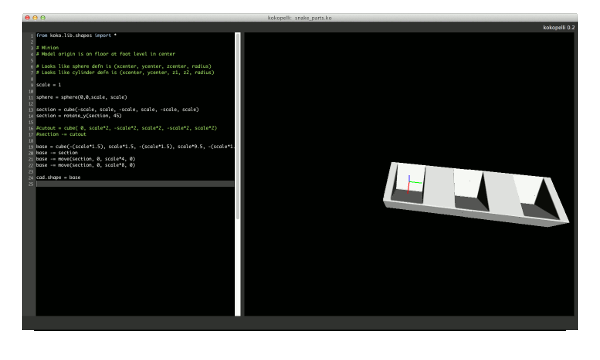600x360 pixels.
Task: Click the "cad.shape = base" line
Action: [x=58, y=178]
